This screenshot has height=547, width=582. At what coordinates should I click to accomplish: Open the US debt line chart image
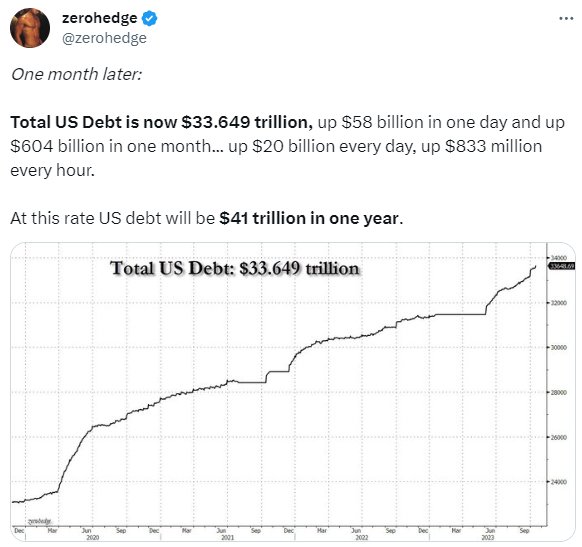(293, 392)
